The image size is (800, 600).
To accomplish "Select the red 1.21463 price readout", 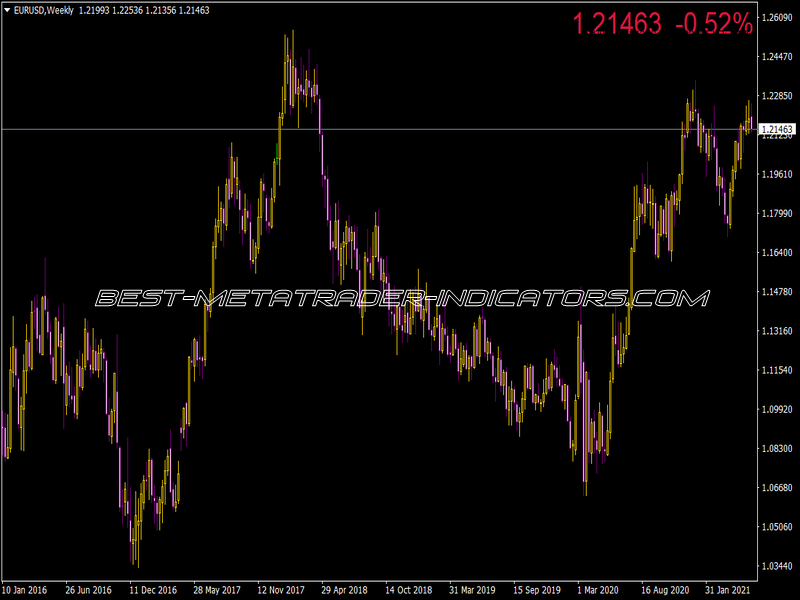I will click(x=617, y=23).
